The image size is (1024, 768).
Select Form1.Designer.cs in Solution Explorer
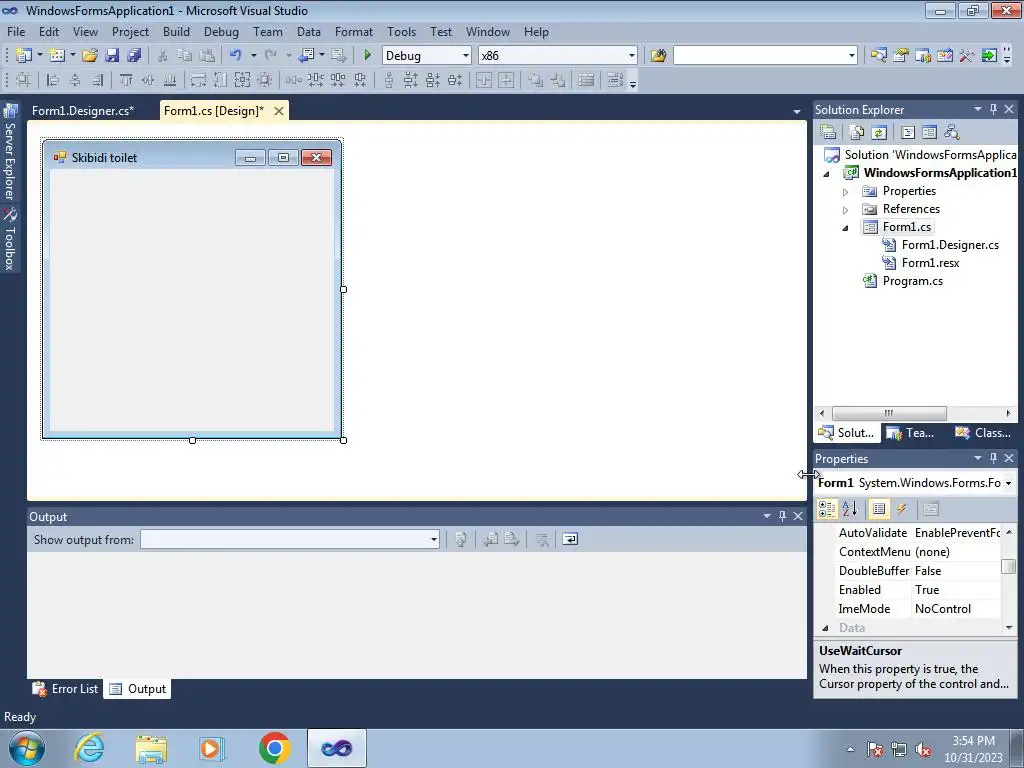950,245
